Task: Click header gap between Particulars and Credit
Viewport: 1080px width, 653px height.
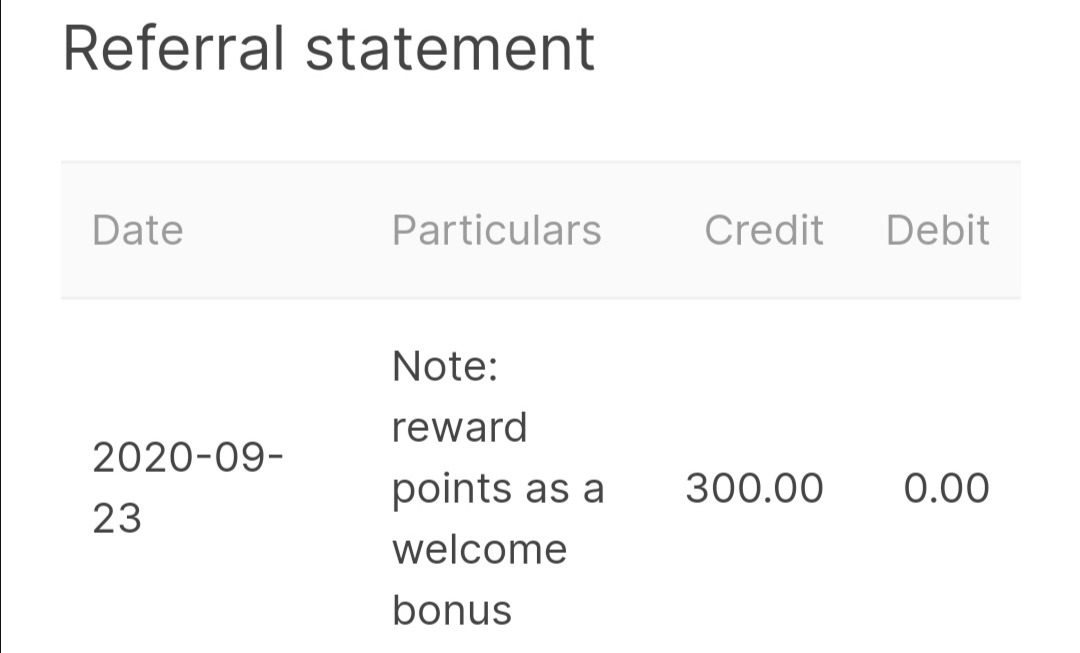Action: 653,230
